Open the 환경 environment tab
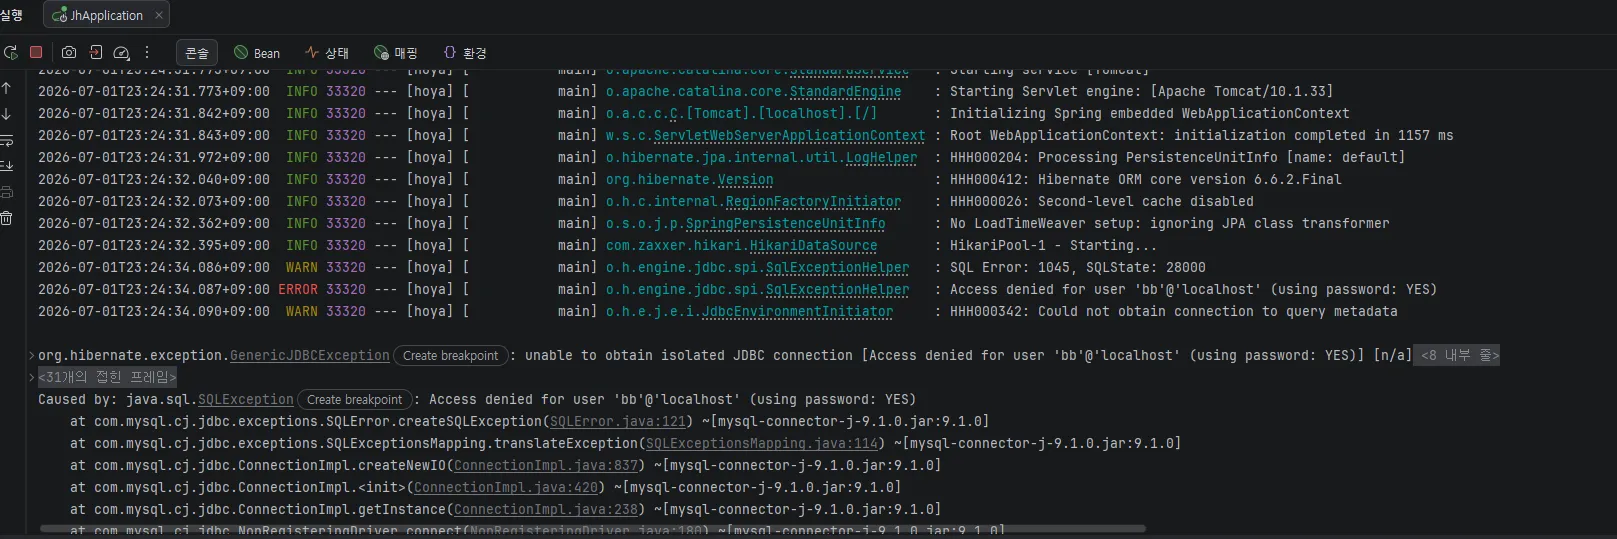The height and width of the screenshot is (539, 1617). [465, 53]
